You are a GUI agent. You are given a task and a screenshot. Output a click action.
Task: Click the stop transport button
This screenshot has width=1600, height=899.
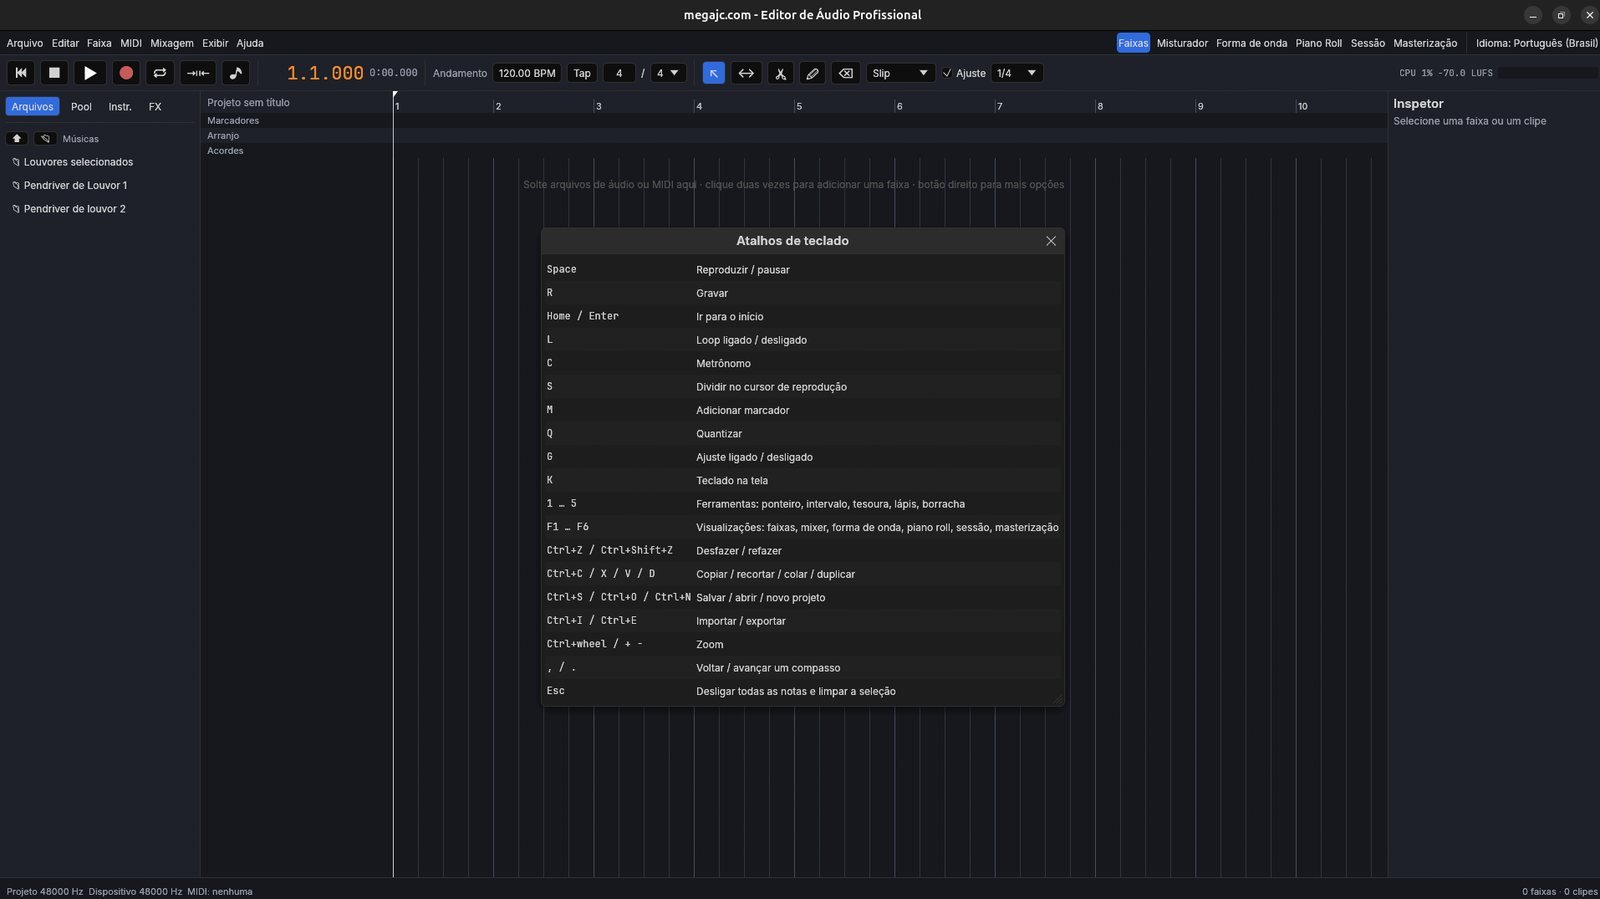(x=55, y=73)
